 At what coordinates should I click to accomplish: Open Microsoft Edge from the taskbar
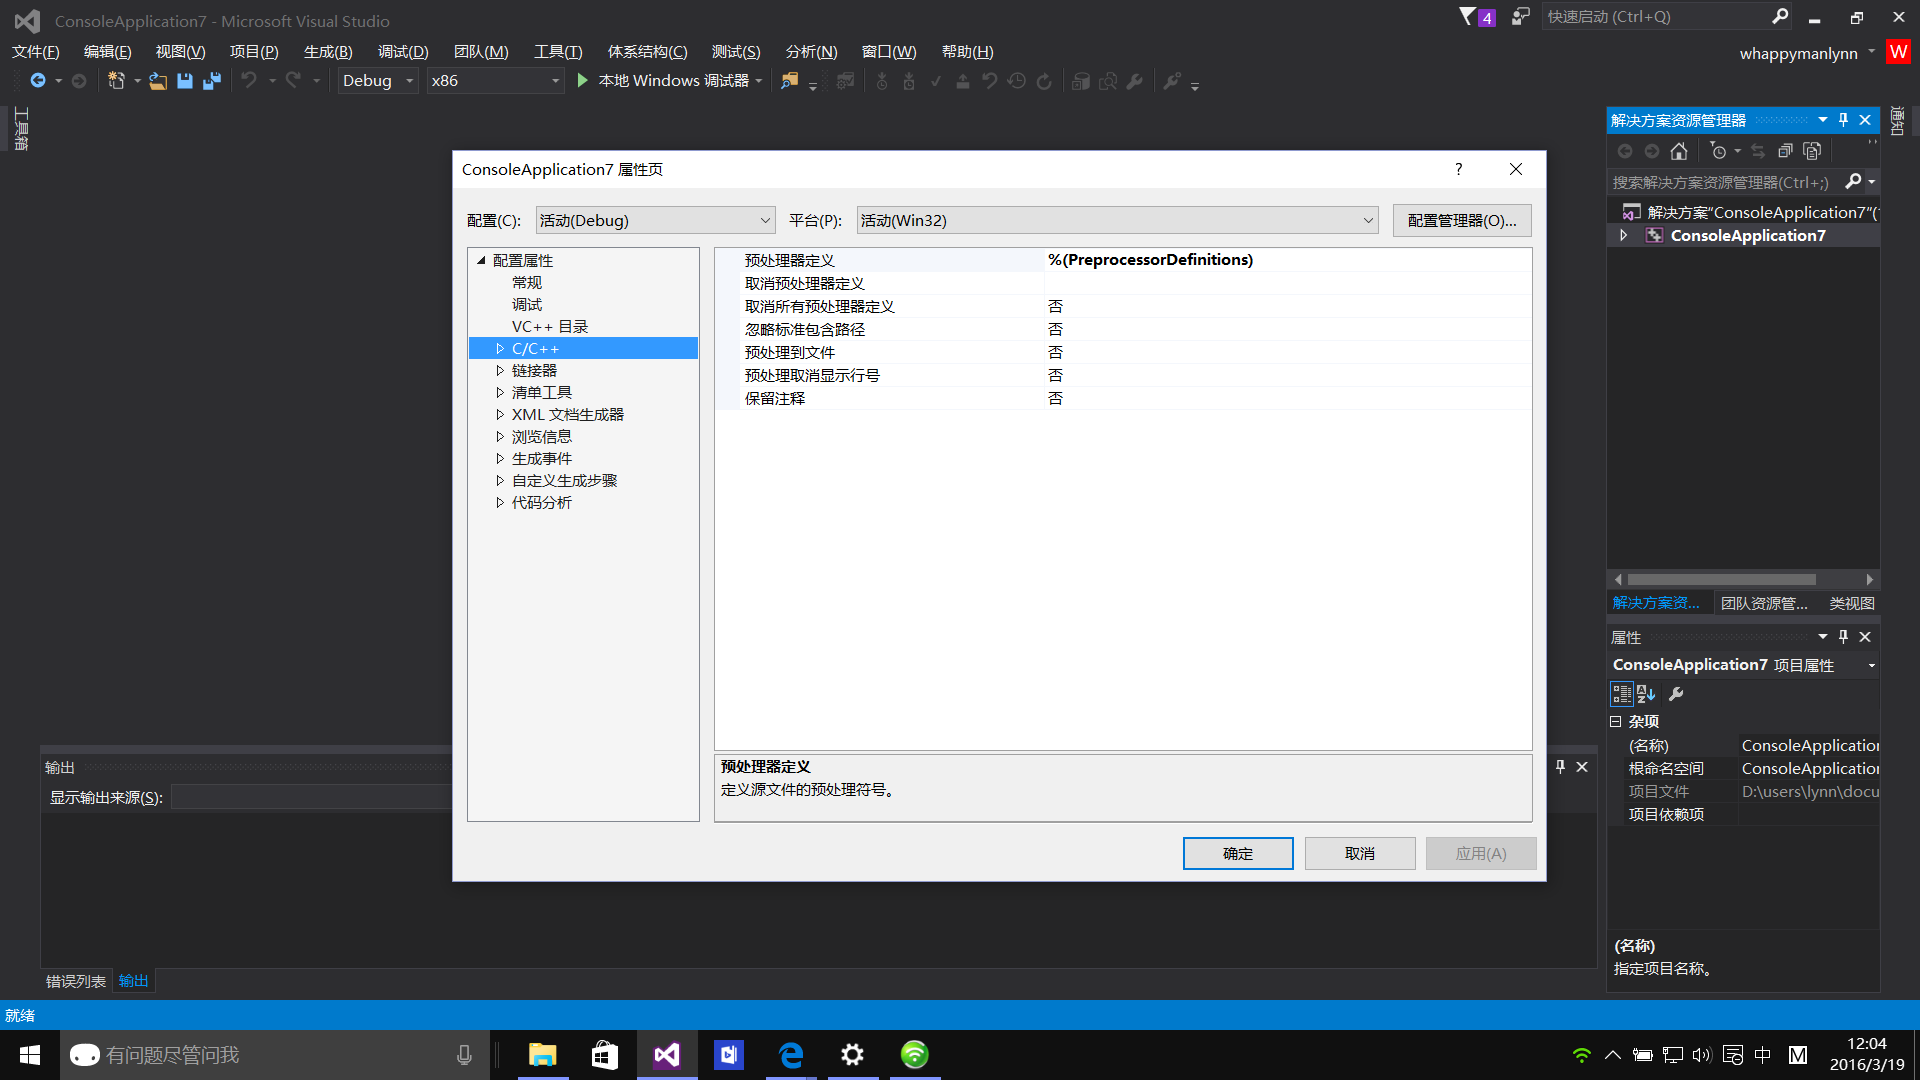(791, 1055)
